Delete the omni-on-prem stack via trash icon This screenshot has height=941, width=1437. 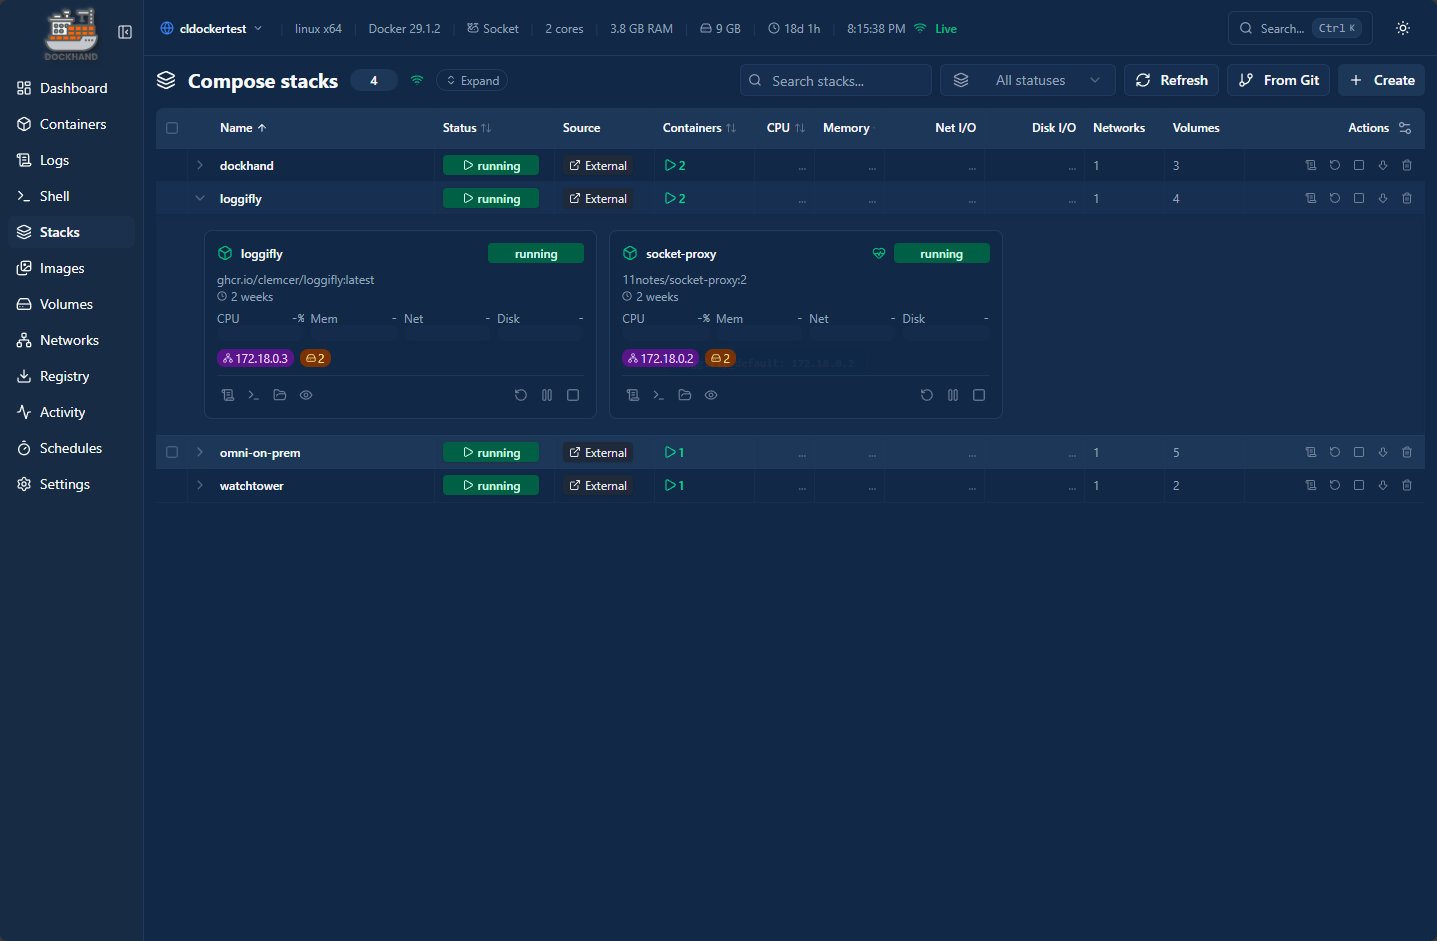click(1407, 452)
